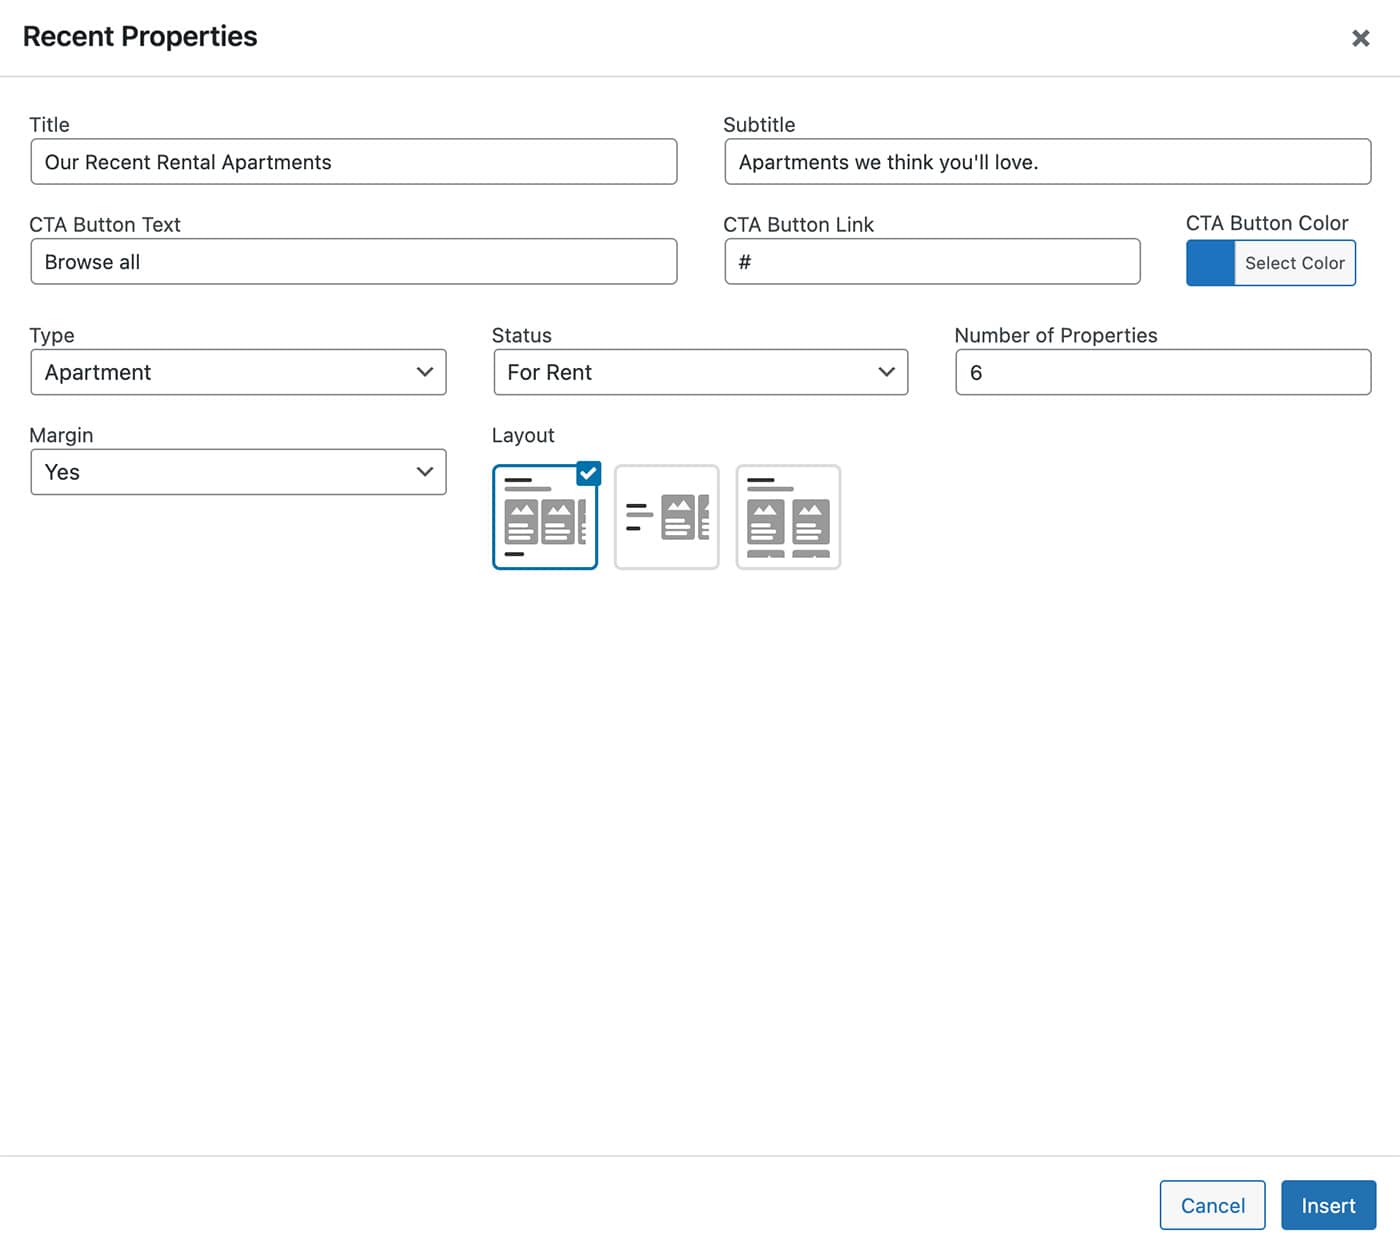1400x1248 pixels.
Task: Focus the CTA Button Text field
Action: pos(353,262)
